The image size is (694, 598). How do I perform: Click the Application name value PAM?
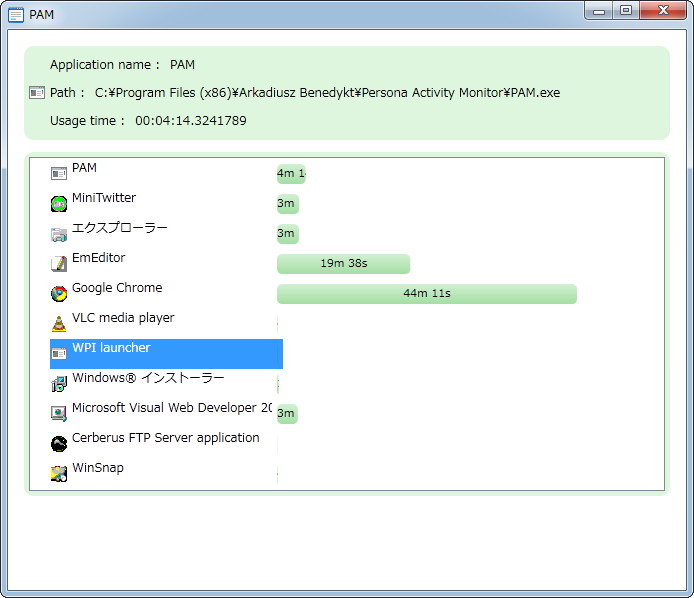182,65
